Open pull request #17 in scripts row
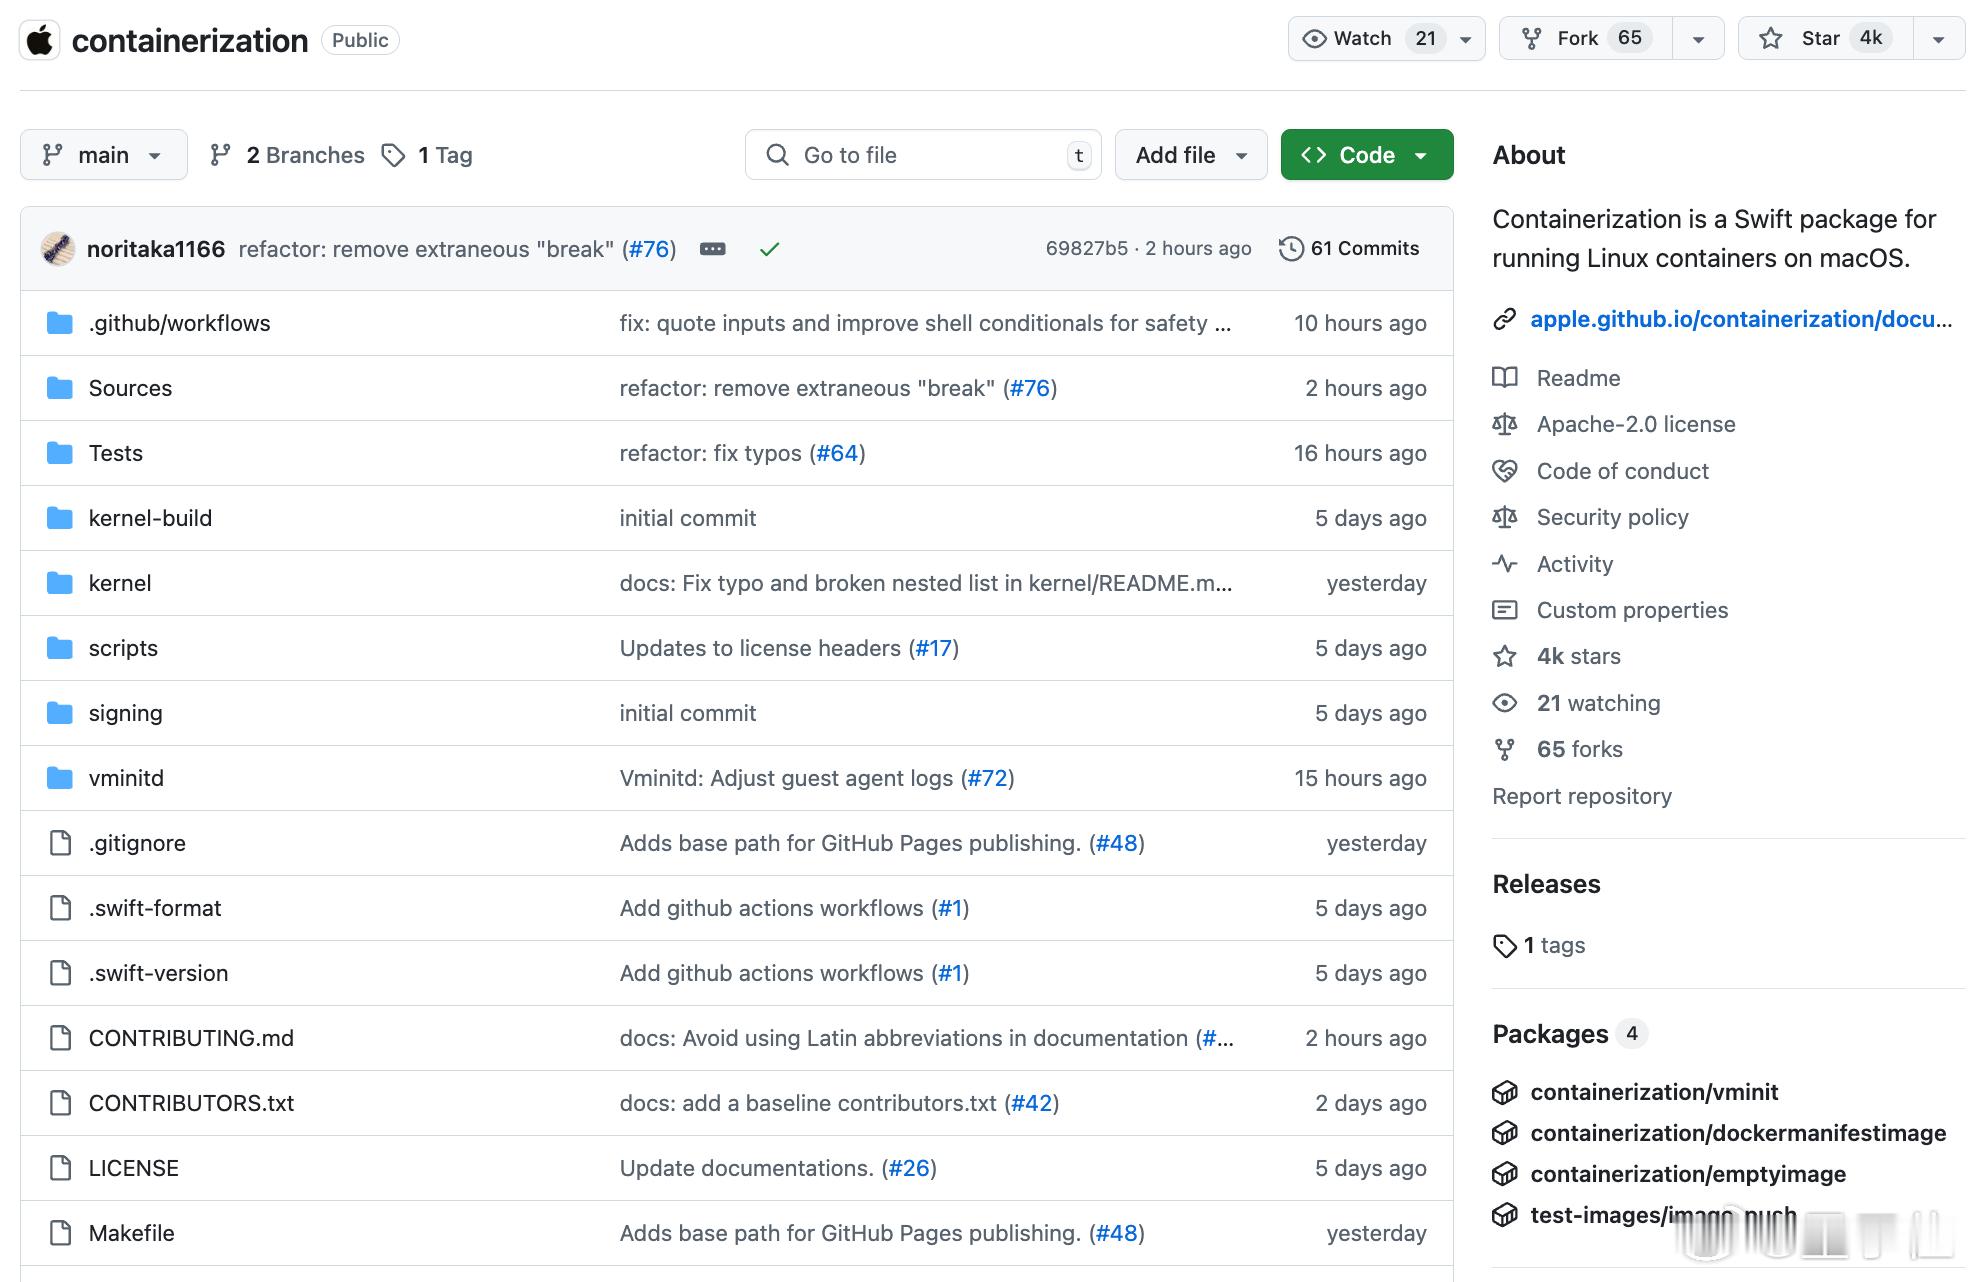 934,648
